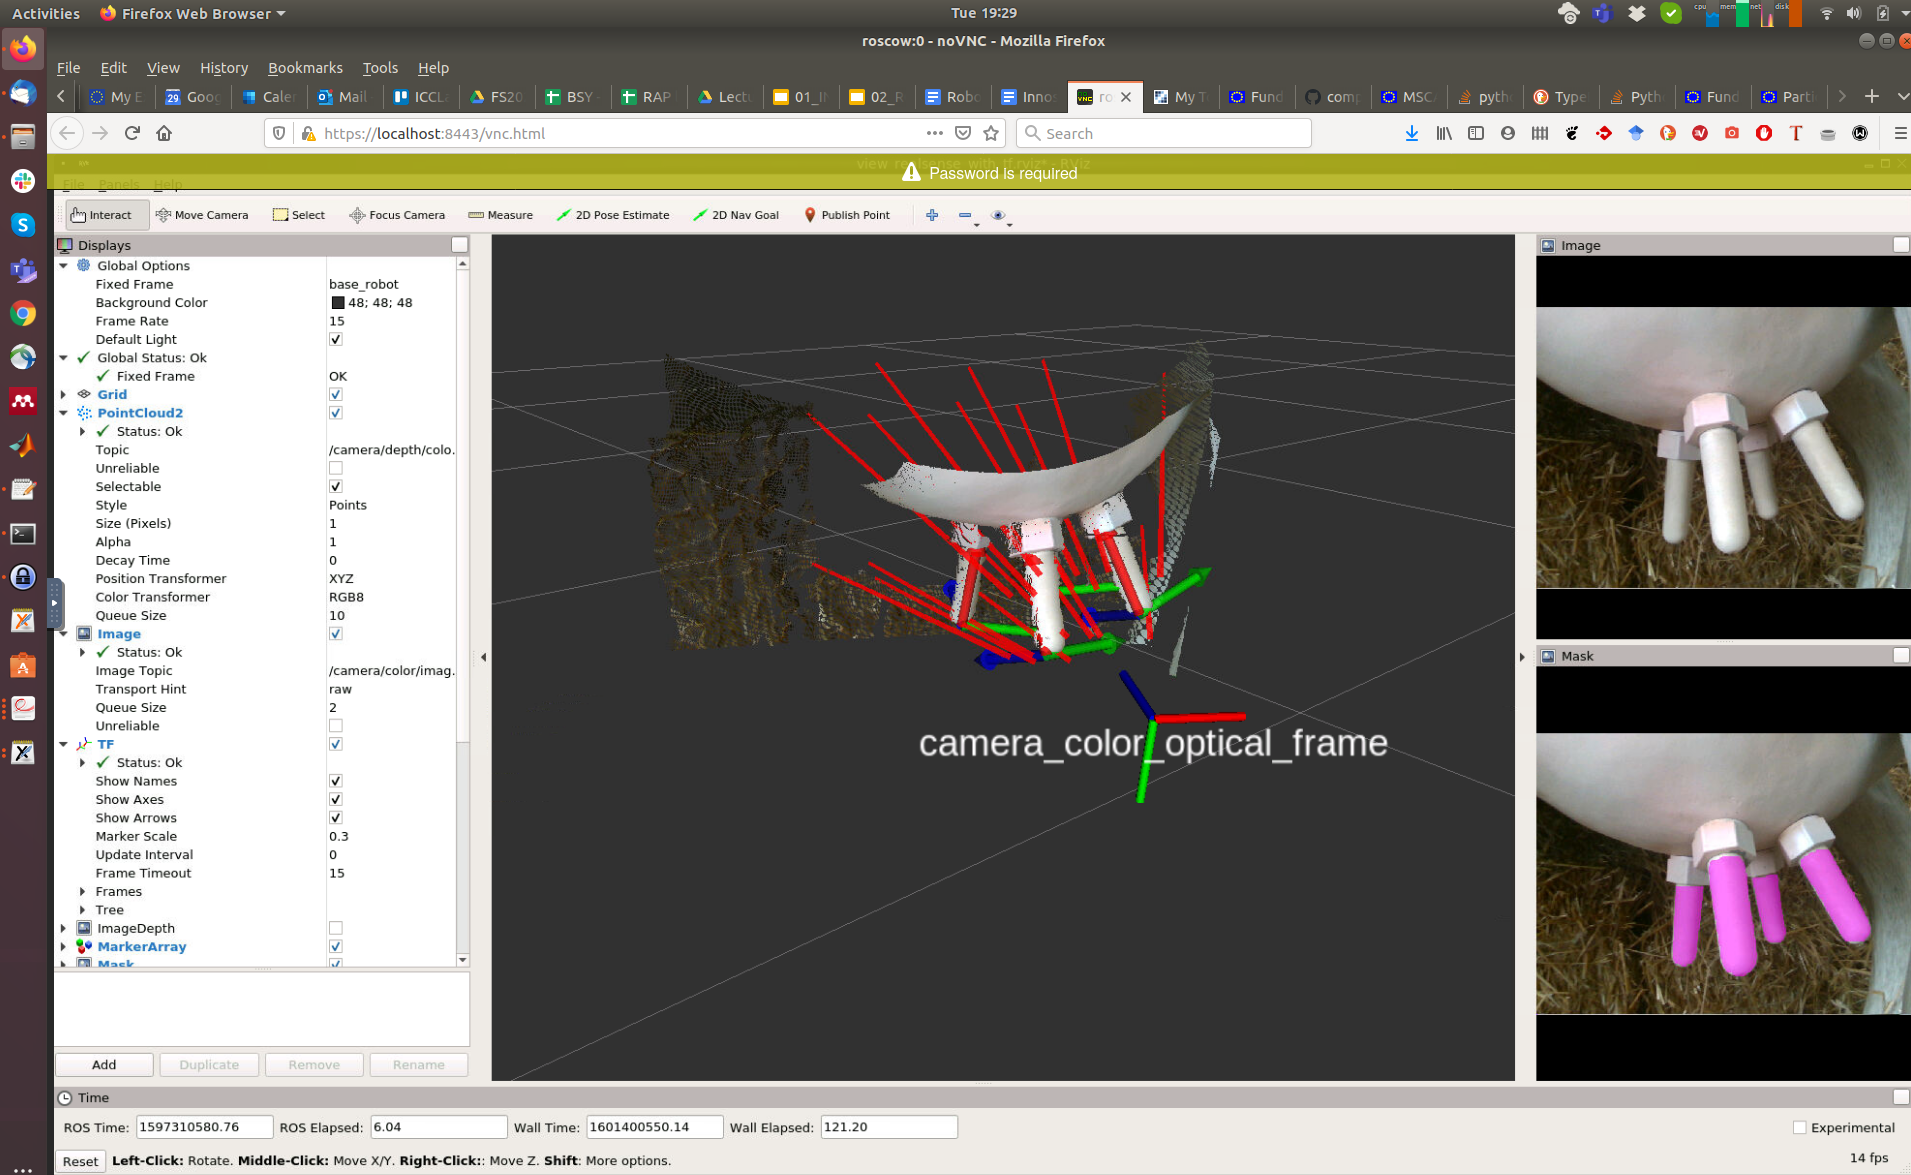Screen dimensions: 1911x1175
Task: Open the Terminal from the dock
Action: tap(23, 534)
